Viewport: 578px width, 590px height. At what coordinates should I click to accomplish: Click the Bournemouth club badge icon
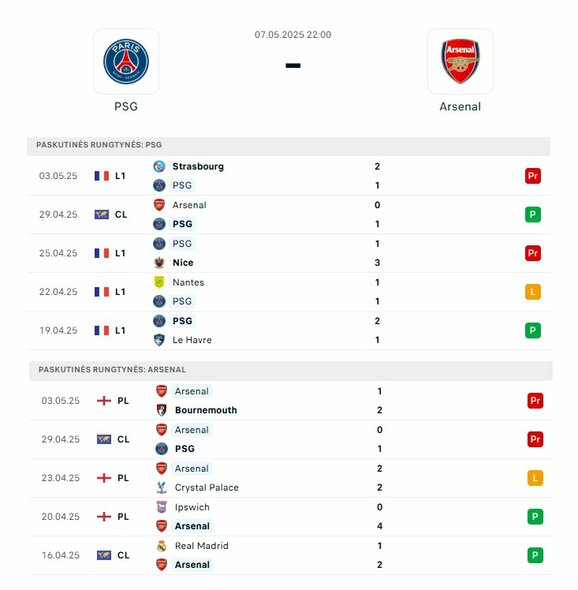coord(161,410)
